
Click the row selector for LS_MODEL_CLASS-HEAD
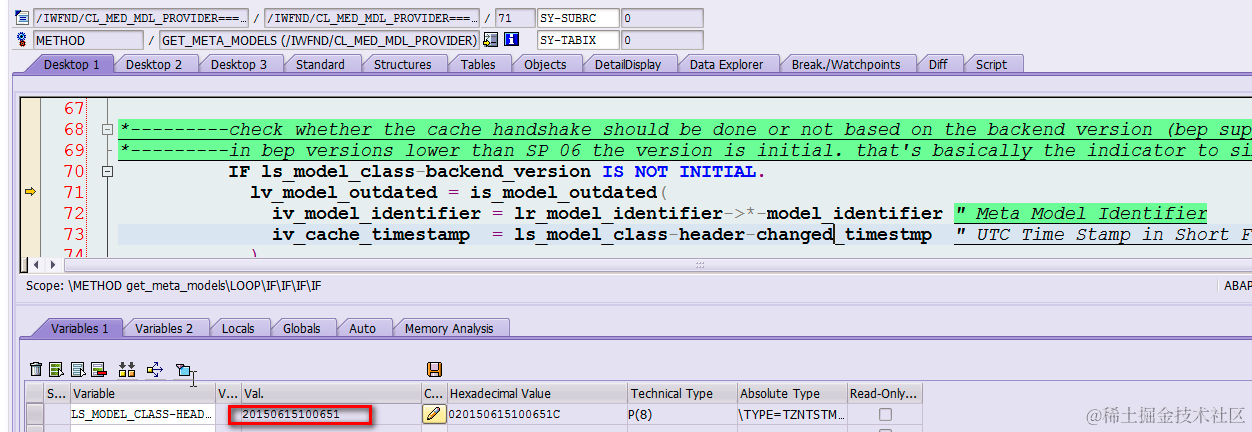point(35,414)
